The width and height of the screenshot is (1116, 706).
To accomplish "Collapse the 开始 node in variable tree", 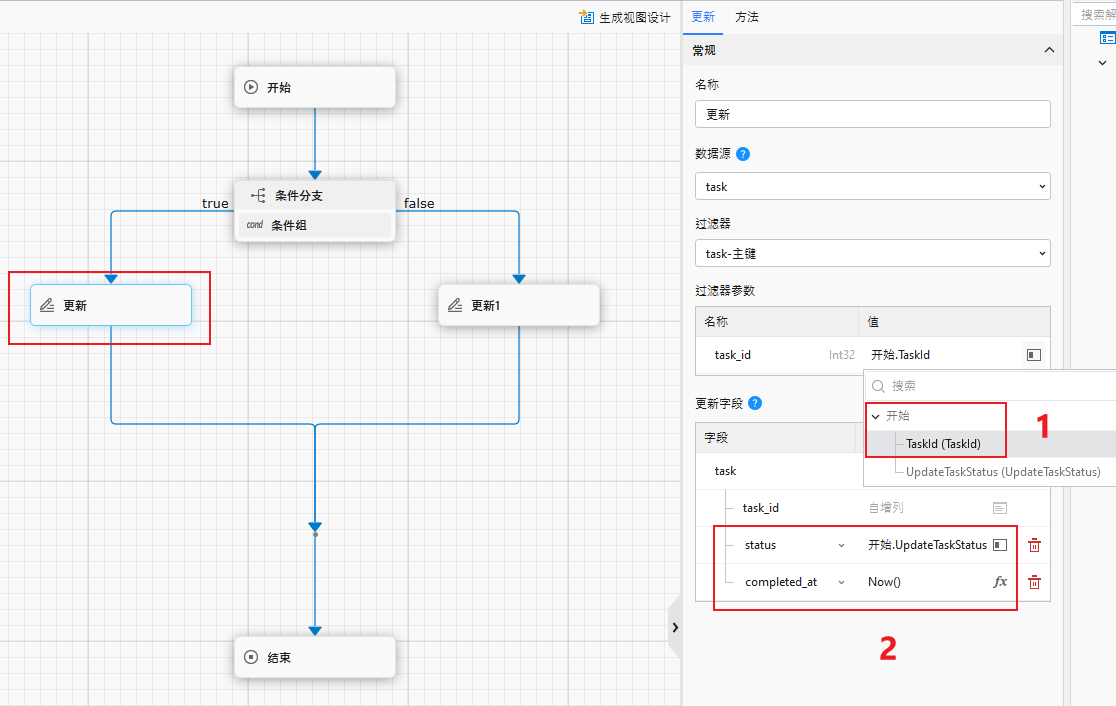I will (875, 416).
